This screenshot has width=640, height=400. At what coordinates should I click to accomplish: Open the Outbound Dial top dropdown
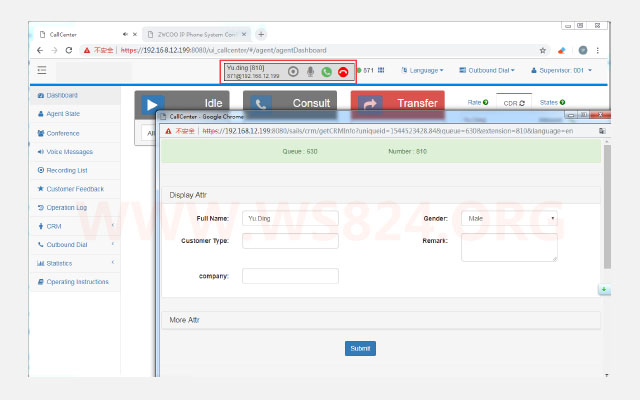pyautogui.click(x=487, y=70)
